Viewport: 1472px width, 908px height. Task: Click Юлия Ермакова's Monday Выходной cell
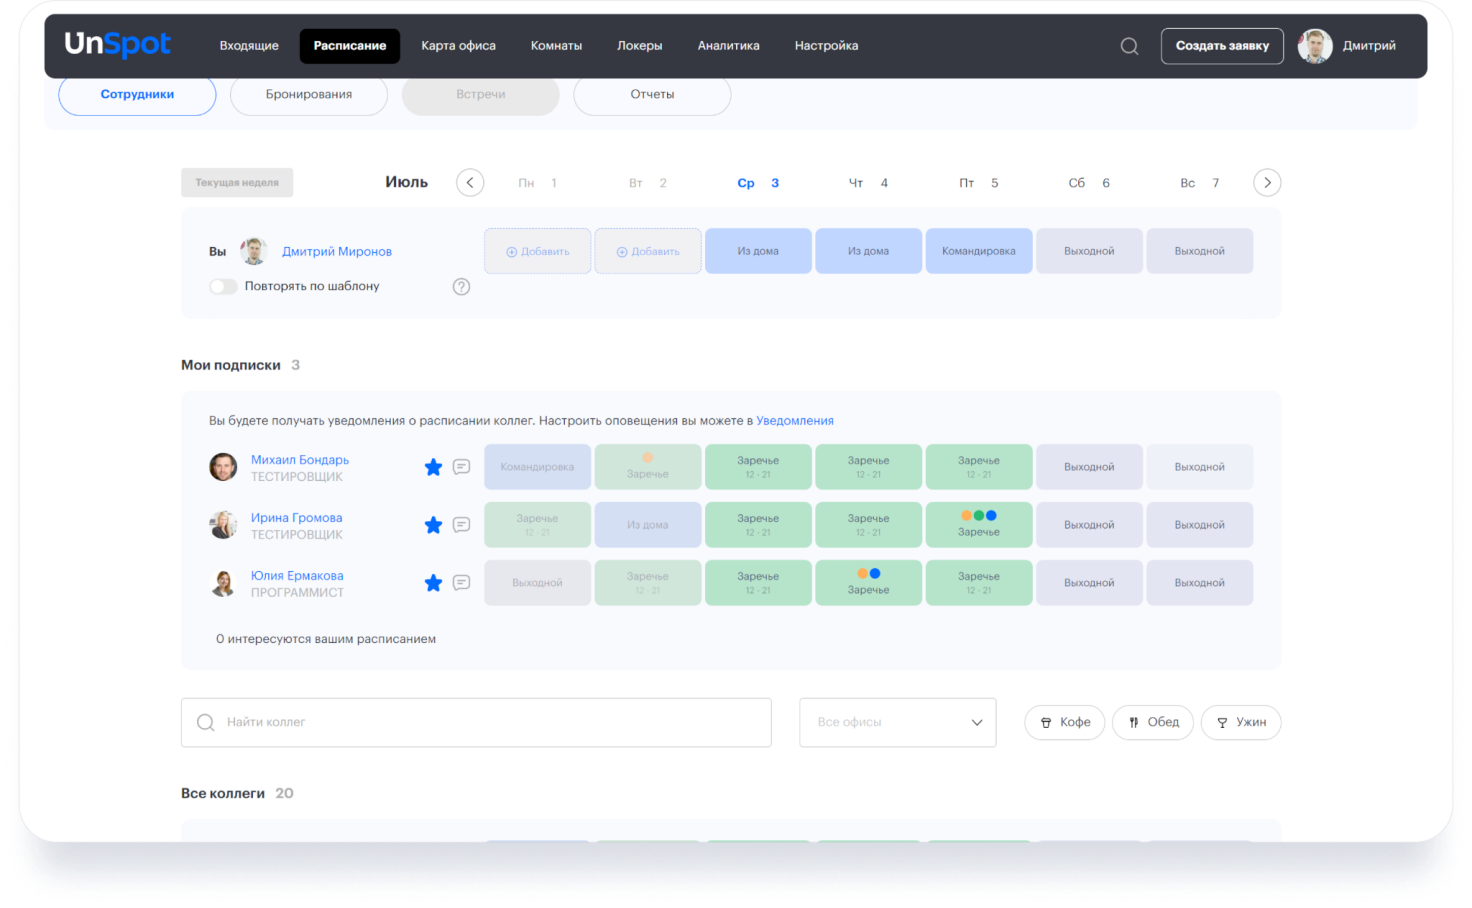point(538,583)
